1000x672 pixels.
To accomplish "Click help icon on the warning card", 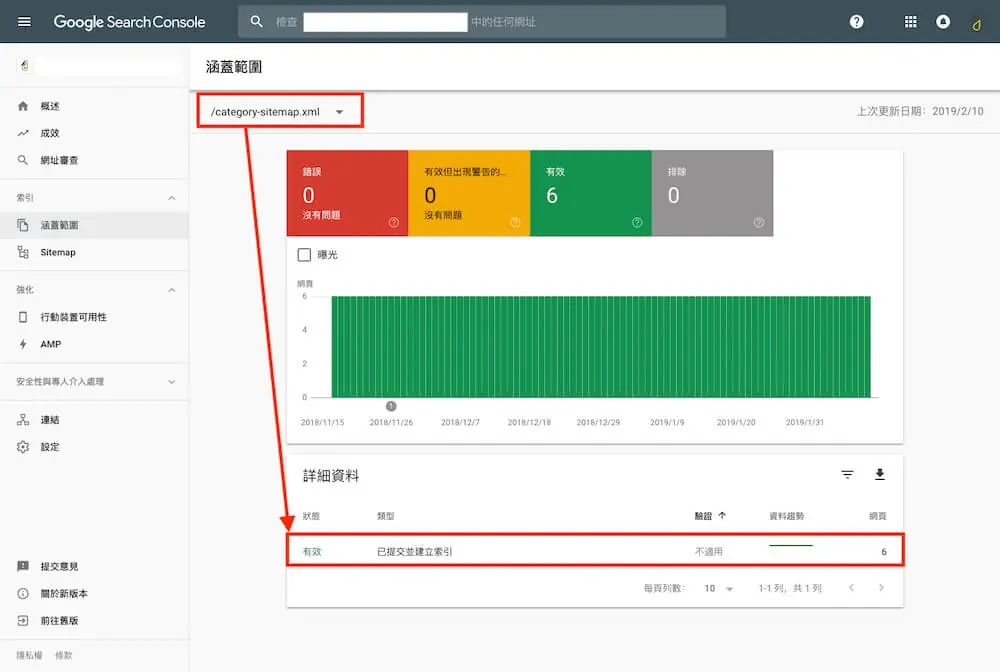I will pyautogui.click(x=515, y=223).
